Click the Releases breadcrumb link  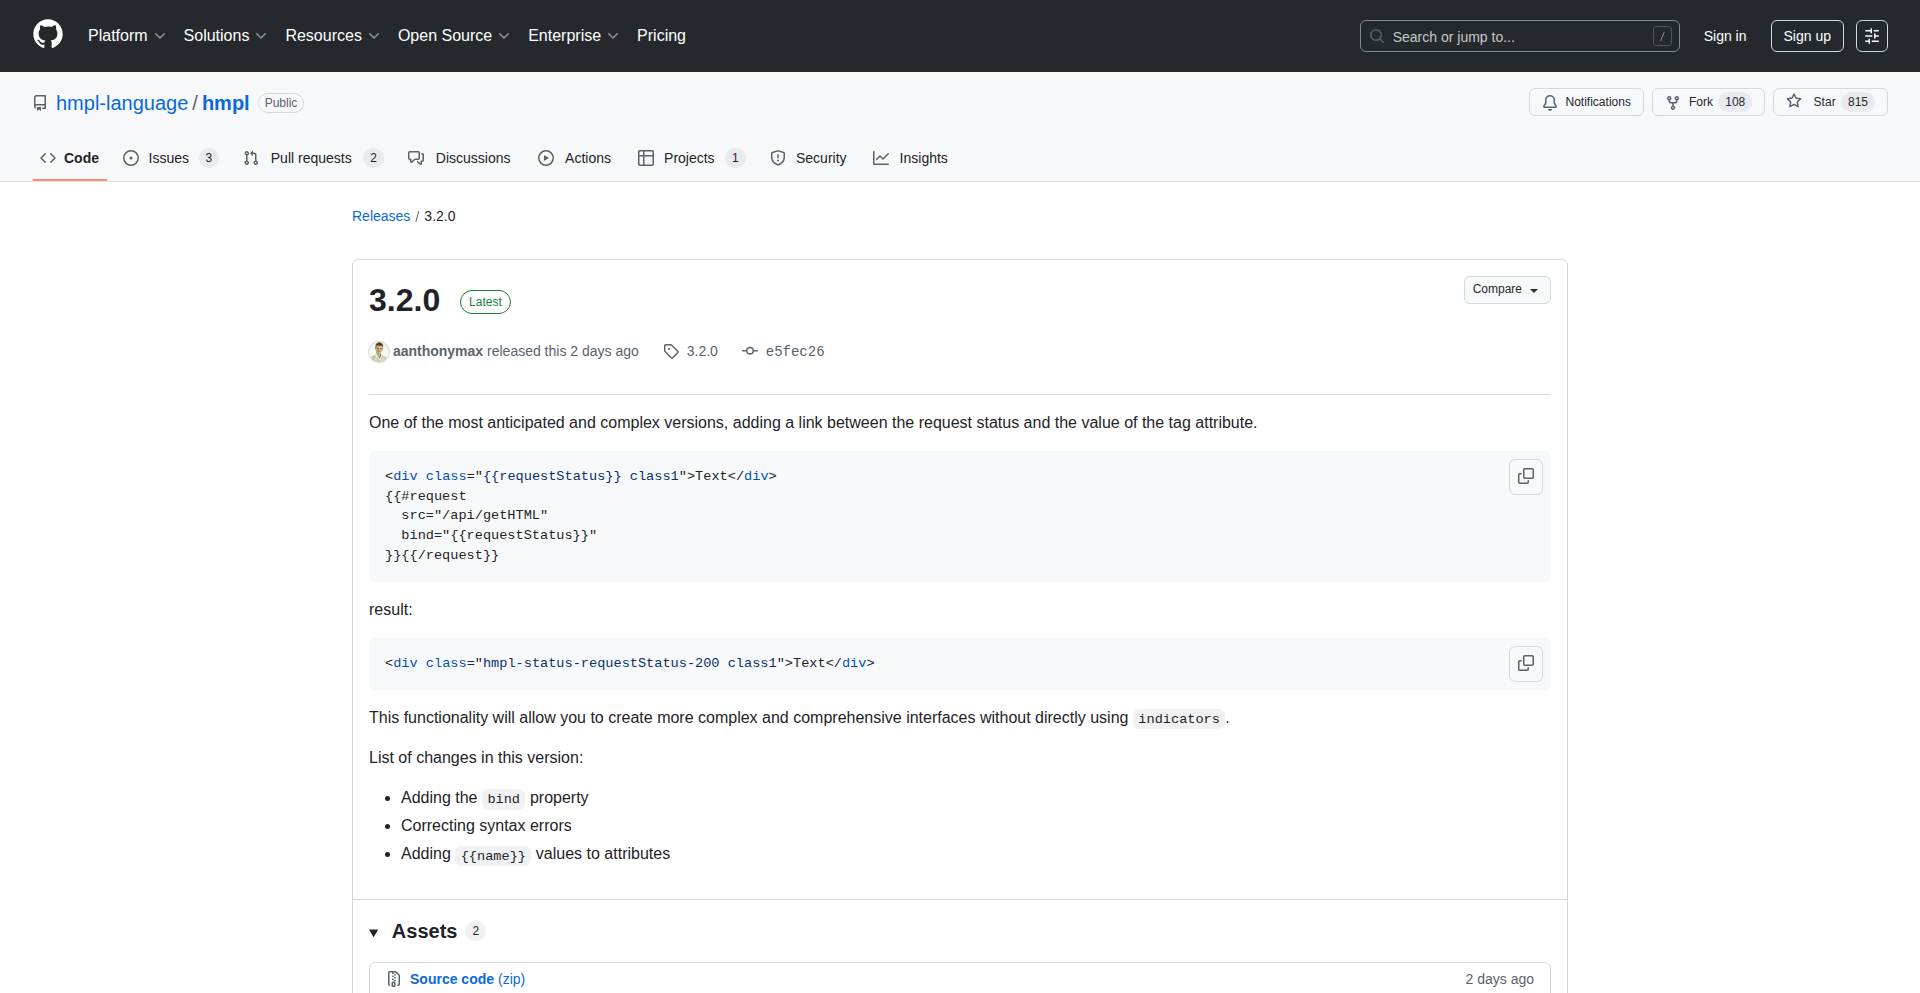[x=381, y=216]
